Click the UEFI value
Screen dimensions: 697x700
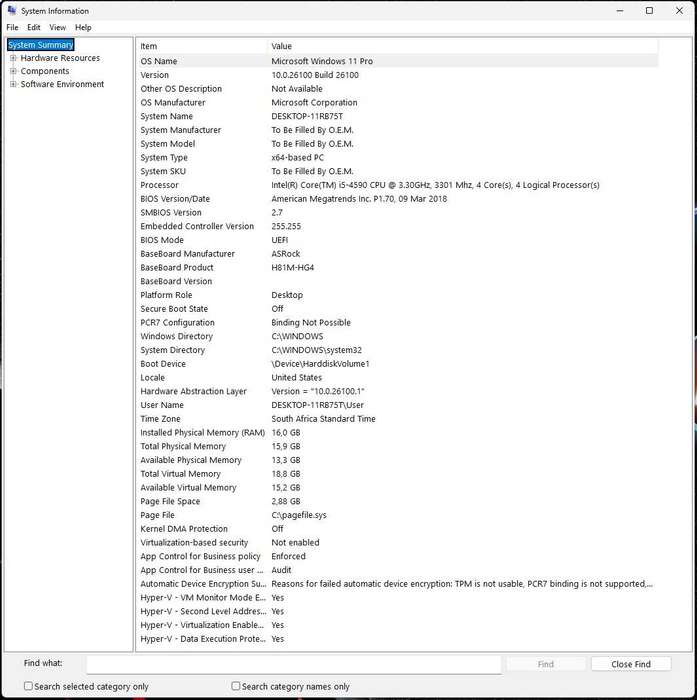(280, 240)
